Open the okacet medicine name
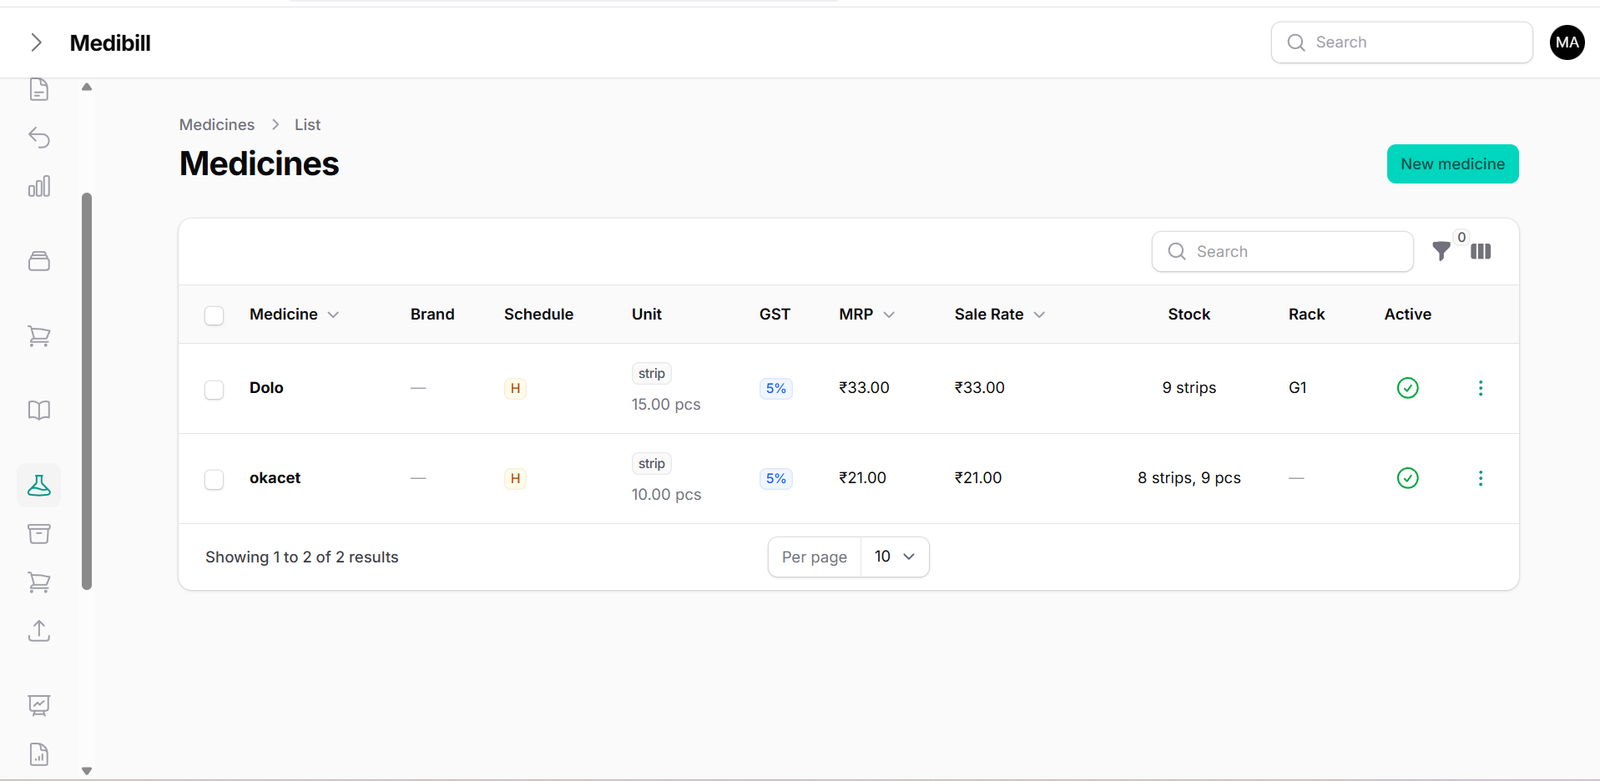This screenshot has width=1600, height=781. tap(275, 478)
